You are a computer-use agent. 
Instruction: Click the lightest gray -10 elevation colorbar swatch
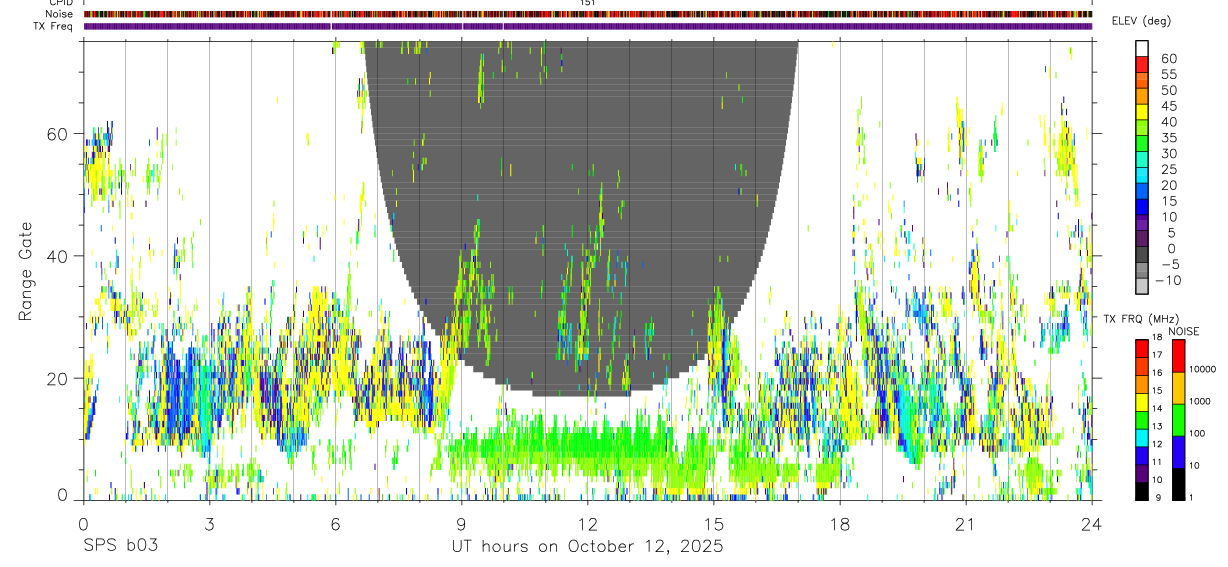click(x=1143, y=288)
